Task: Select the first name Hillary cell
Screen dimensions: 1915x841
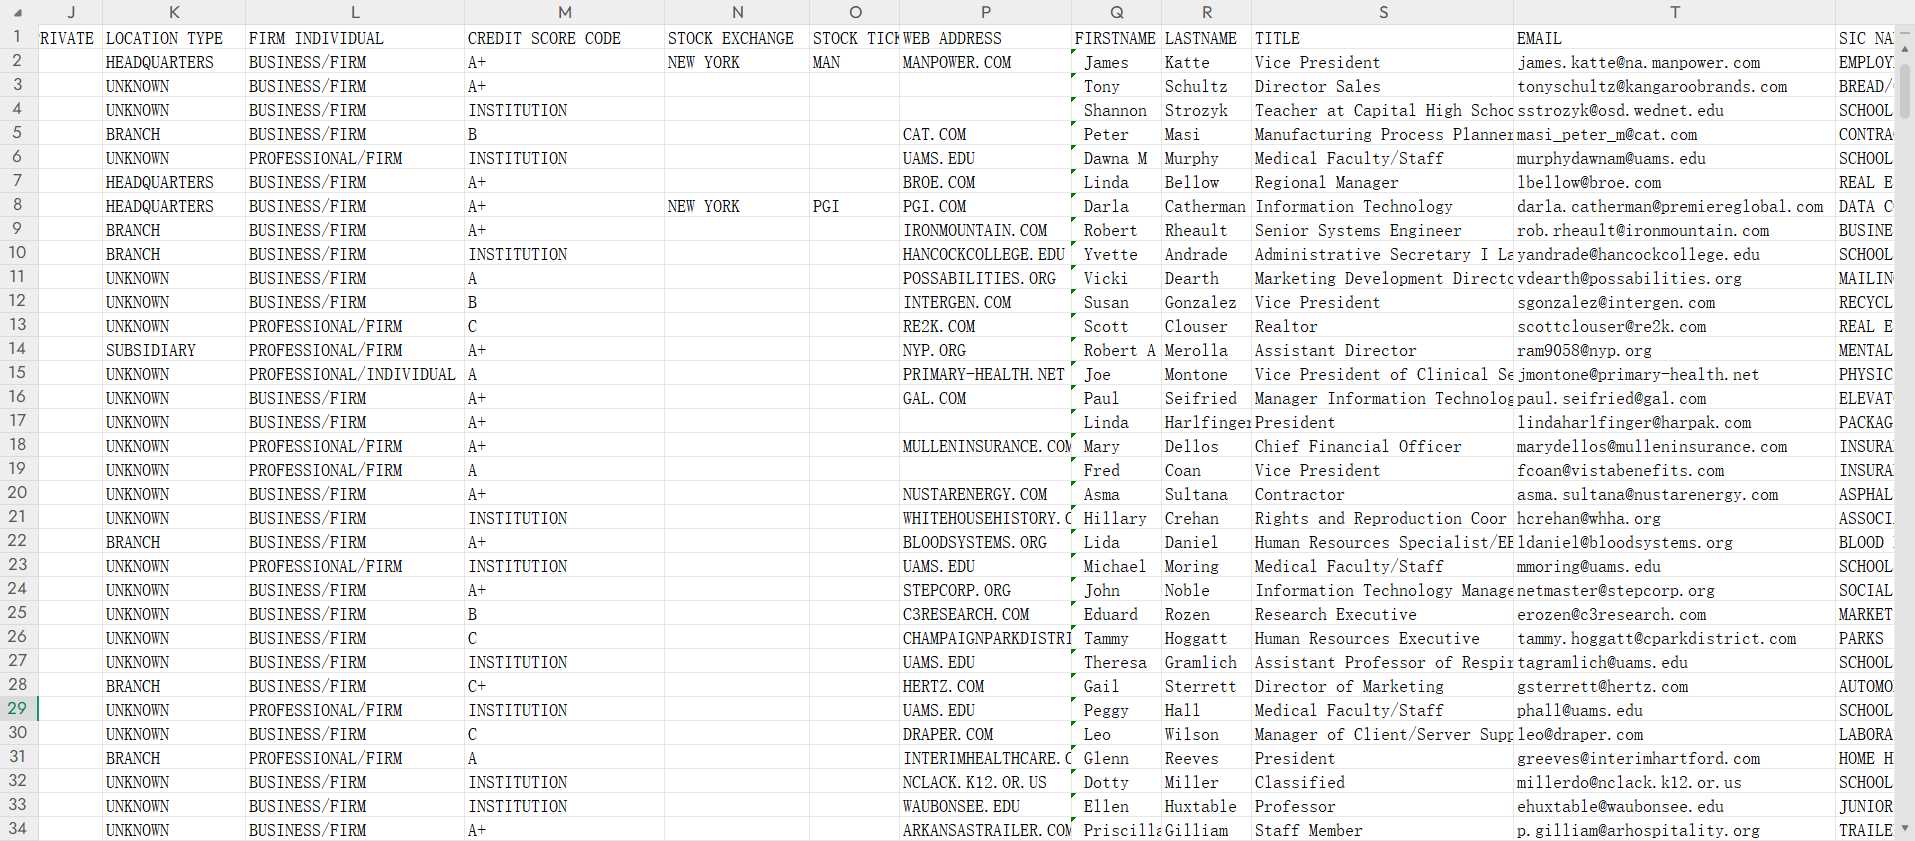Action: coord(1116,517)
